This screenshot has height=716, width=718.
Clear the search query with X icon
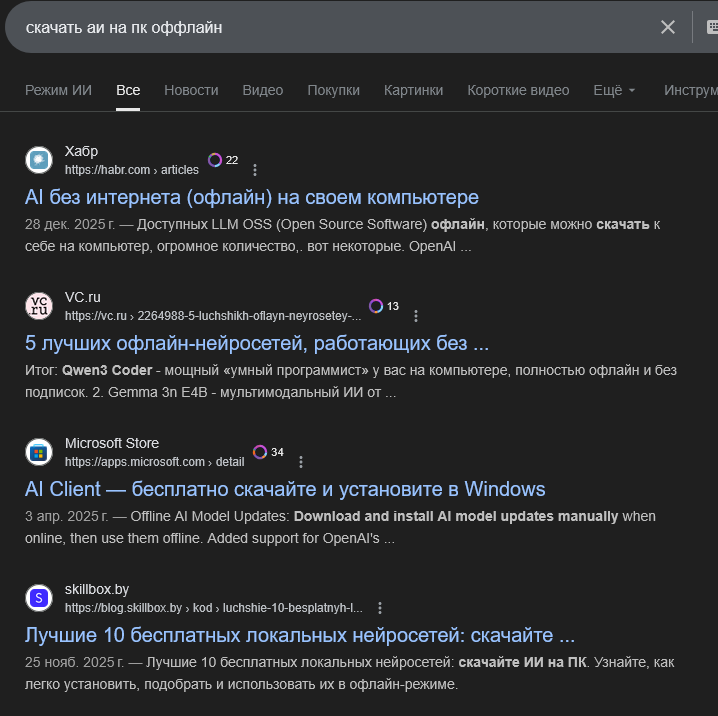pyautogui.click(x=668, y=27)
